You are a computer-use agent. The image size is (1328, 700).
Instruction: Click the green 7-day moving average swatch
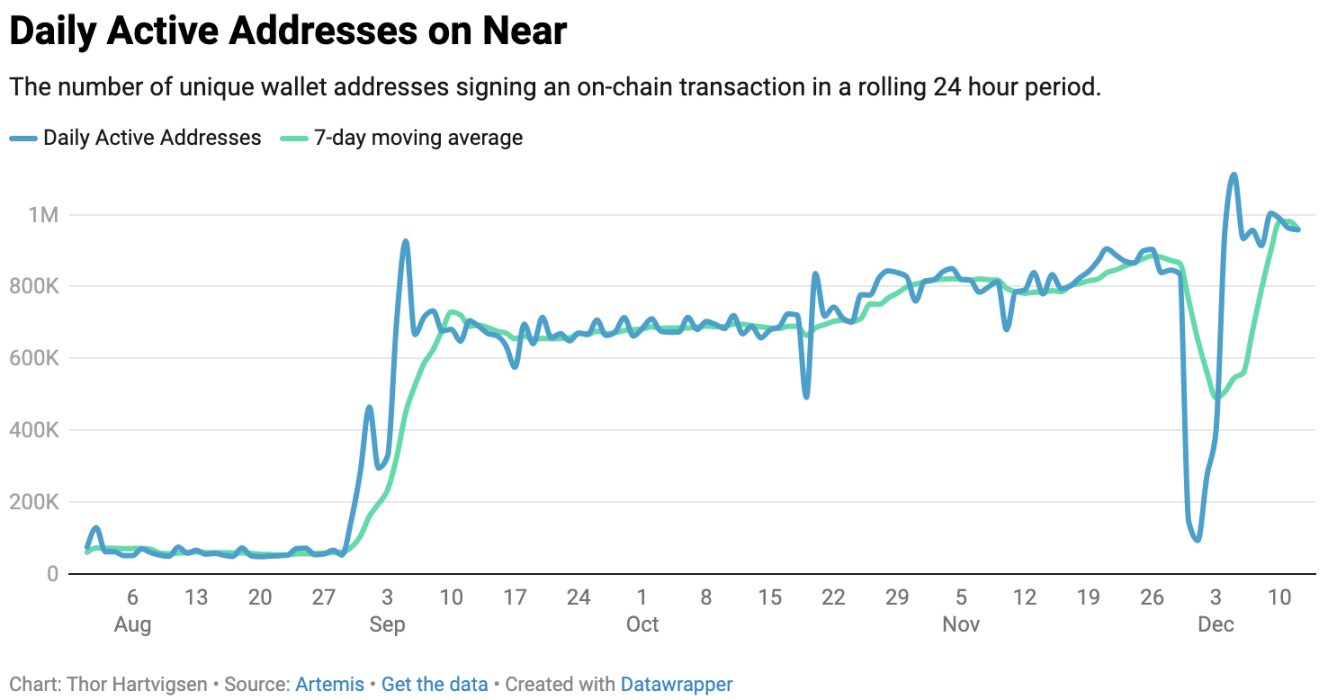[293, 138]
